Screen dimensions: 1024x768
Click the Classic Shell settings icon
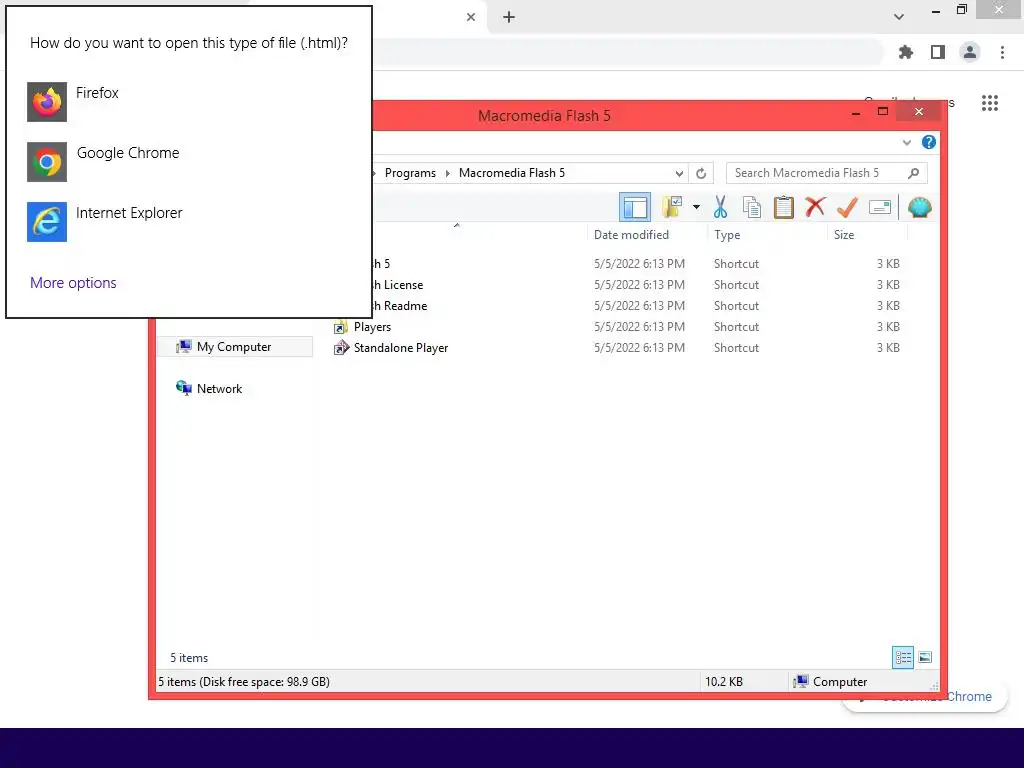[920, 207]
